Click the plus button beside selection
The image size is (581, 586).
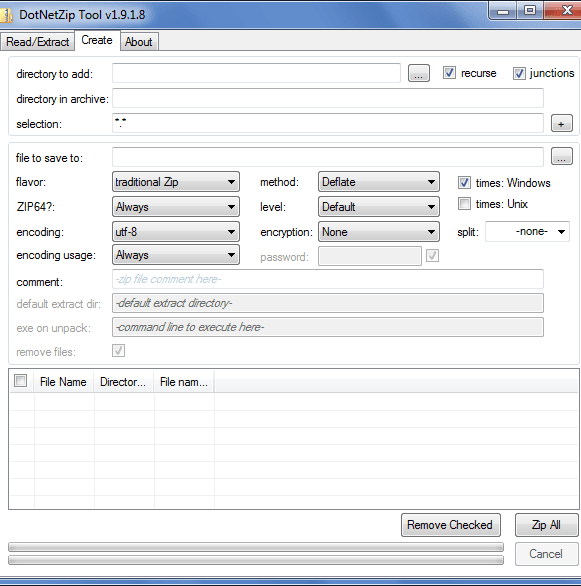(x=562, y=123)
